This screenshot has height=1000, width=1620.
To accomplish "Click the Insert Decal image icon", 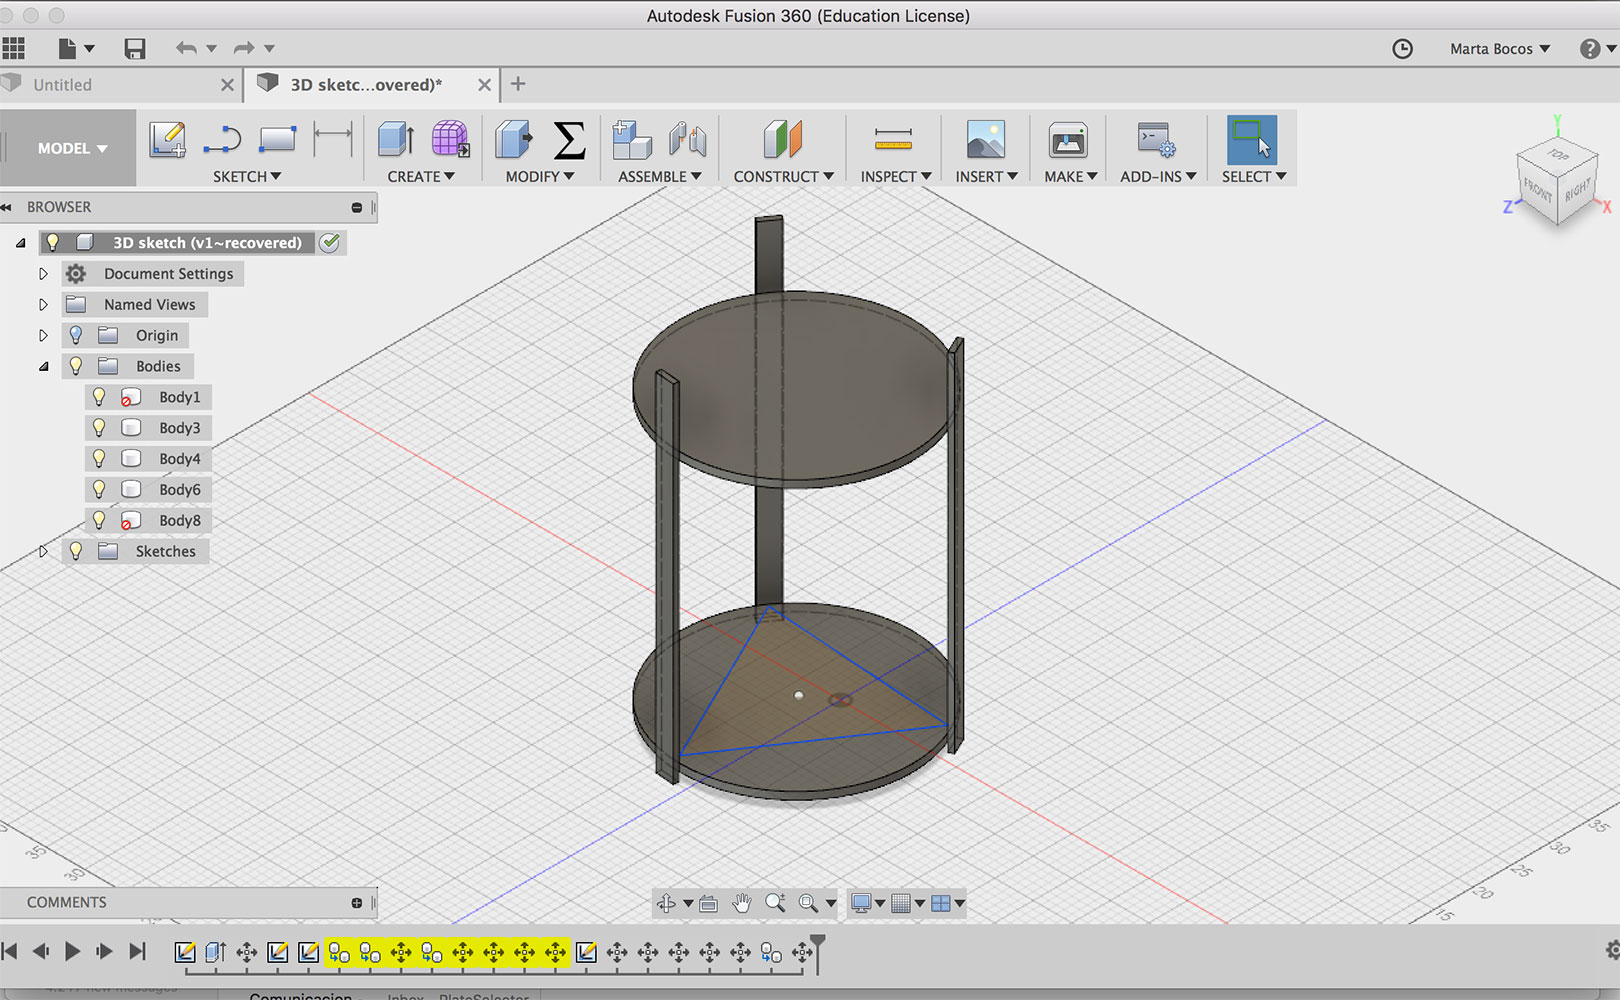I will (986, 139).
